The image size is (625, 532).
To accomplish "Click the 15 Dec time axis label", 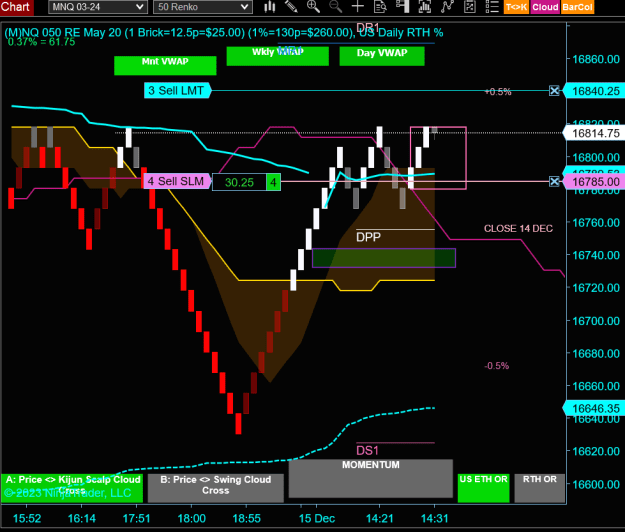I will (x=317, y=518).
